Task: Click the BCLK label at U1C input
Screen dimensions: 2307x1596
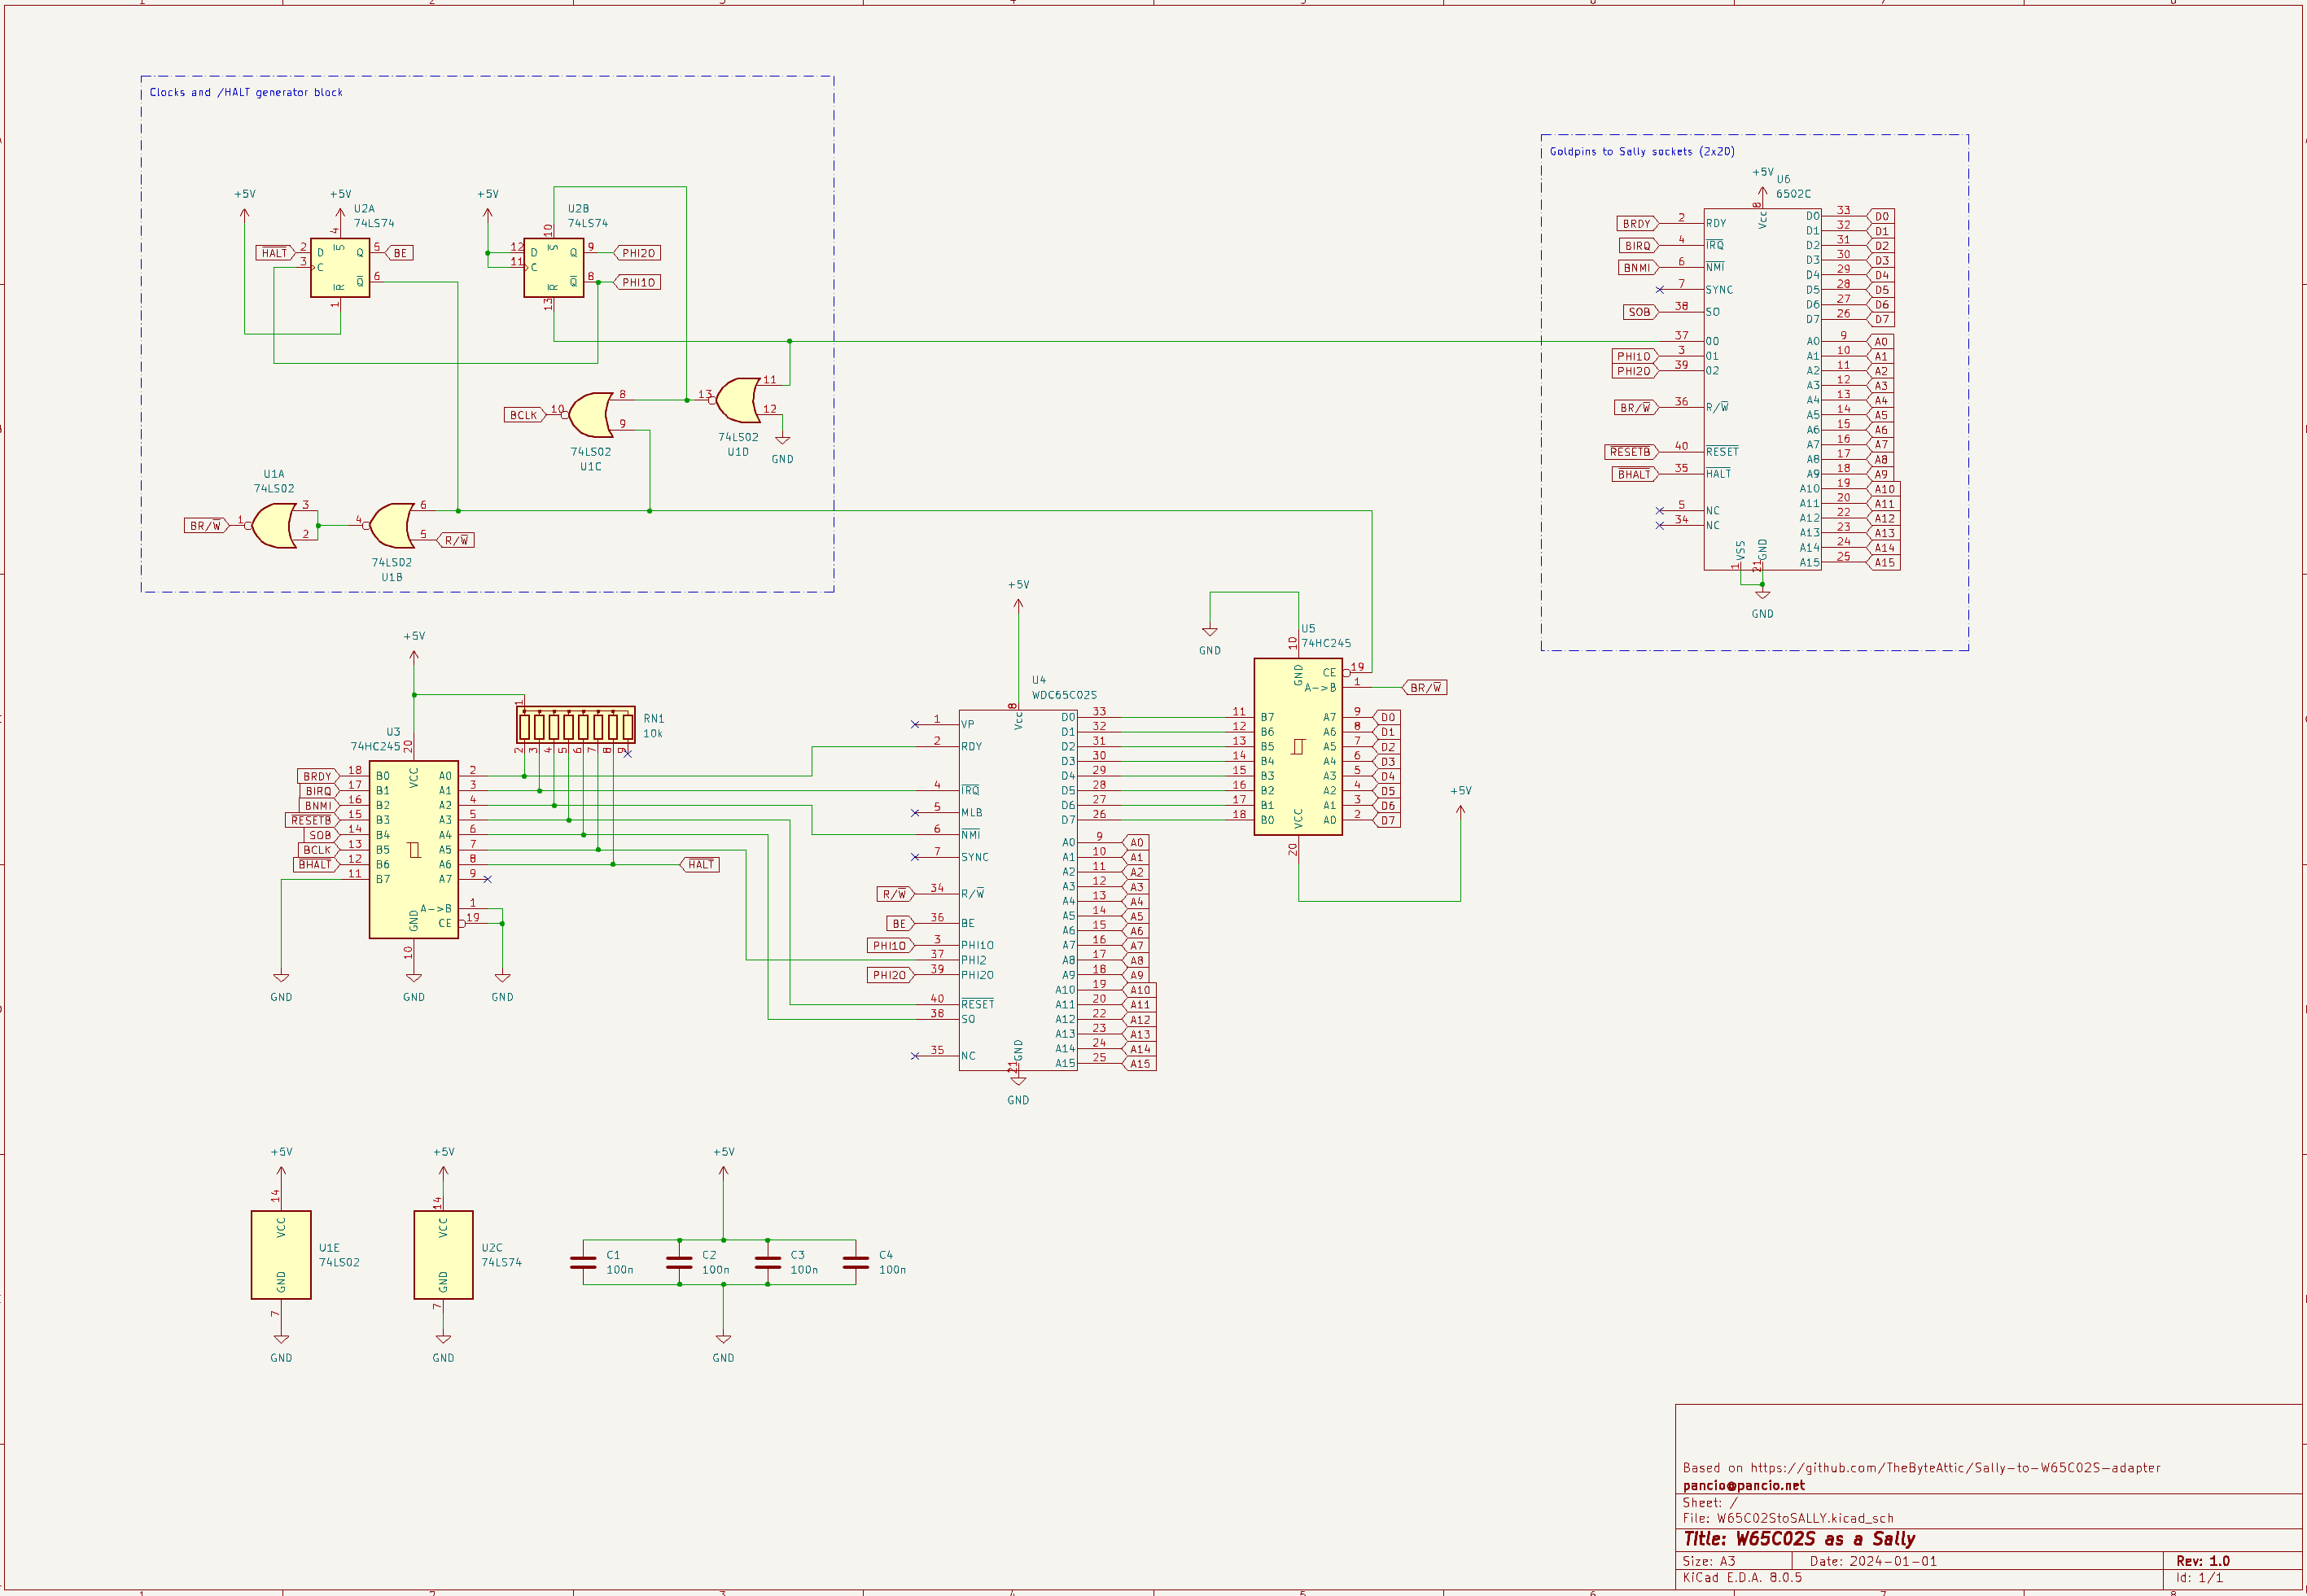Action: click(523, 415)
